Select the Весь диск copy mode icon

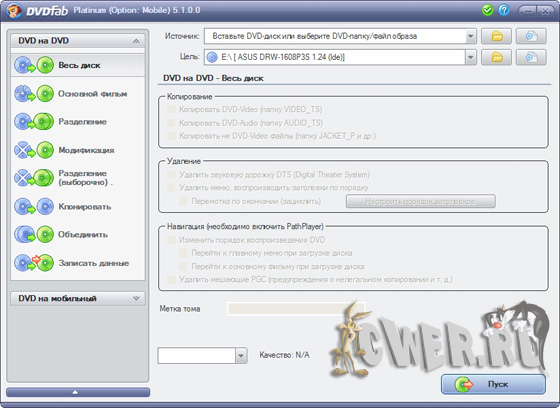click(x=34, y=65)
